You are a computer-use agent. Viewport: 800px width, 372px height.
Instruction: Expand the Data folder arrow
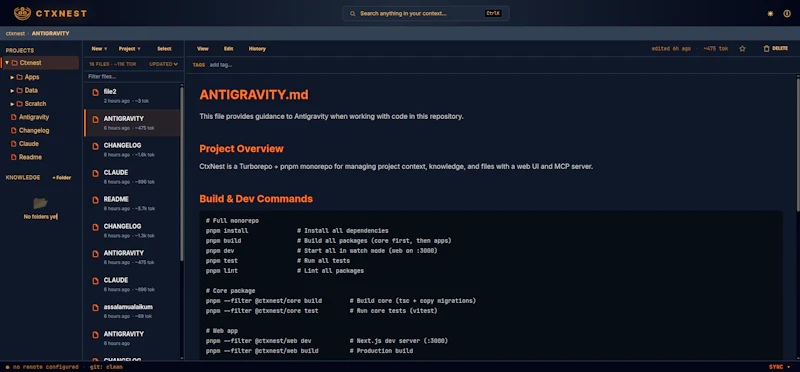click(x=12, y=90)
